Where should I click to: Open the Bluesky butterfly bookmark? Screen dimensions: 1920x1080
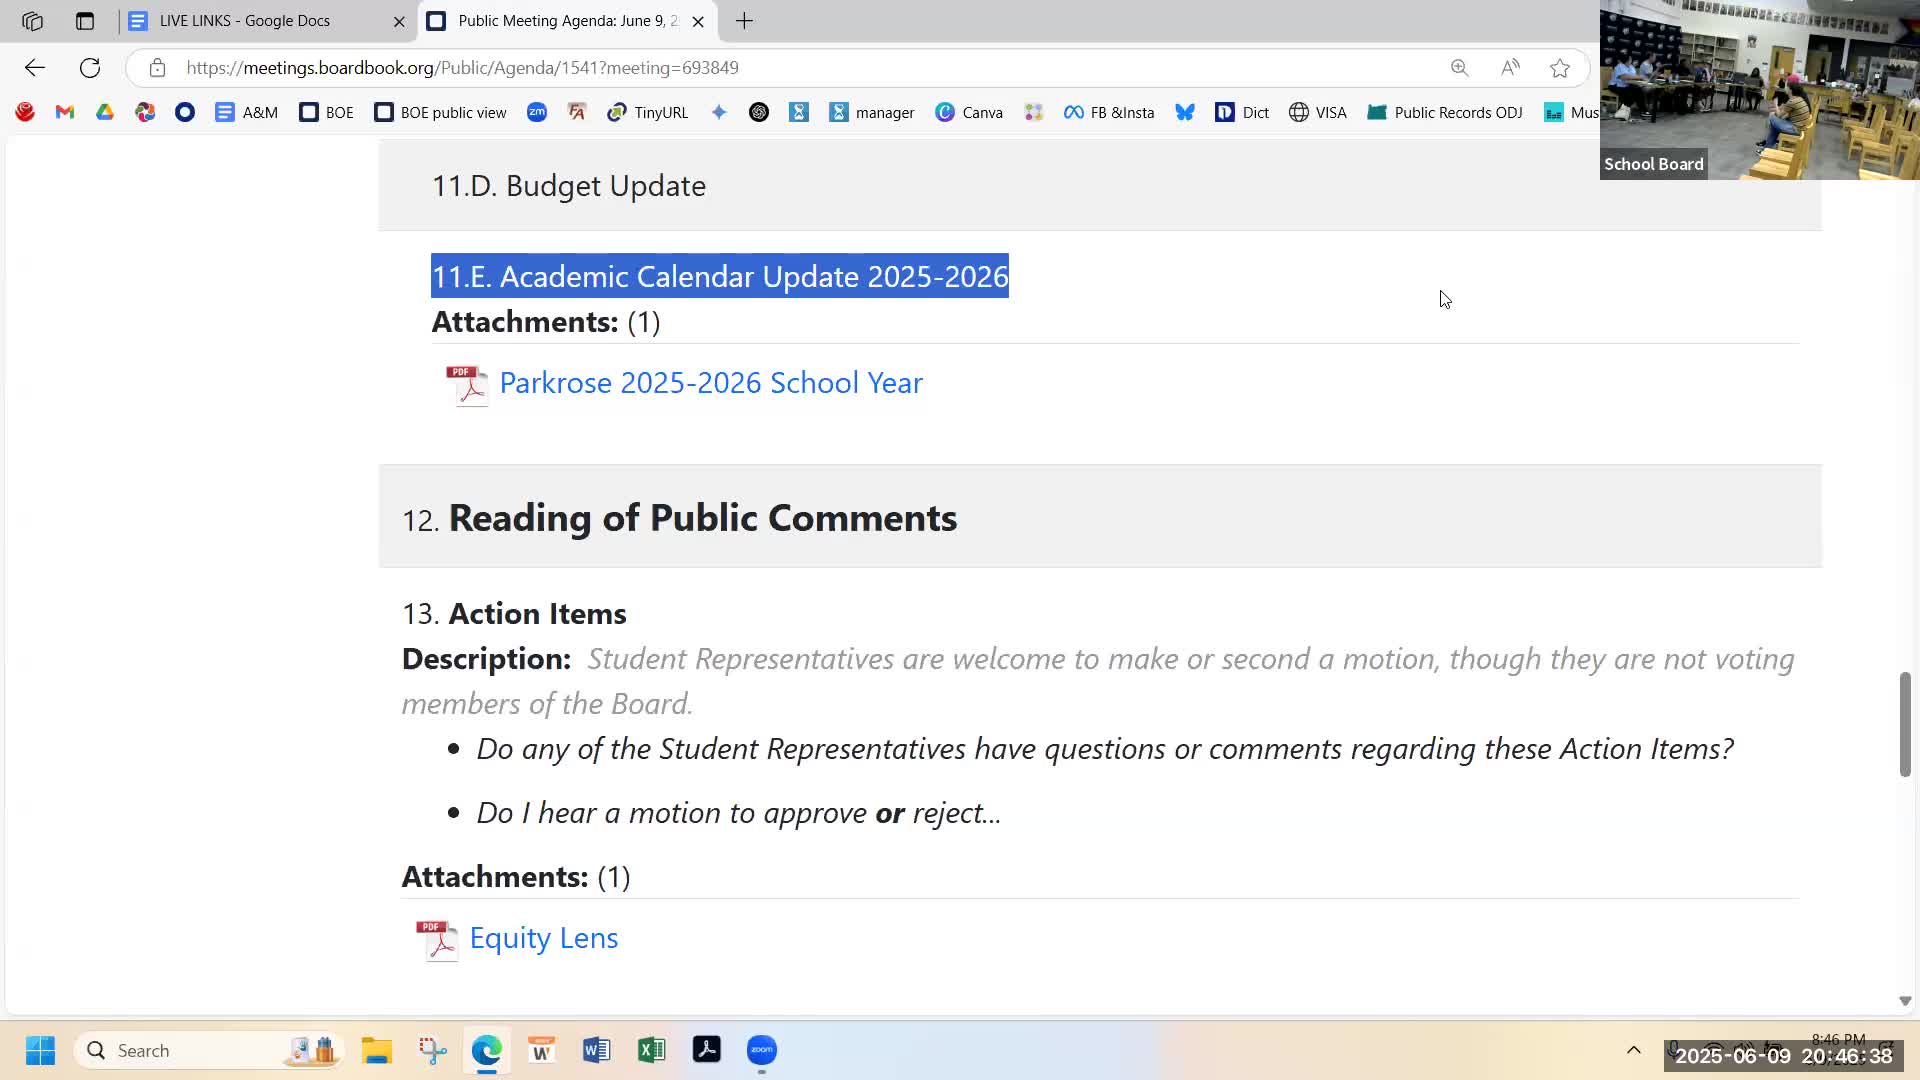(1185, 113)
